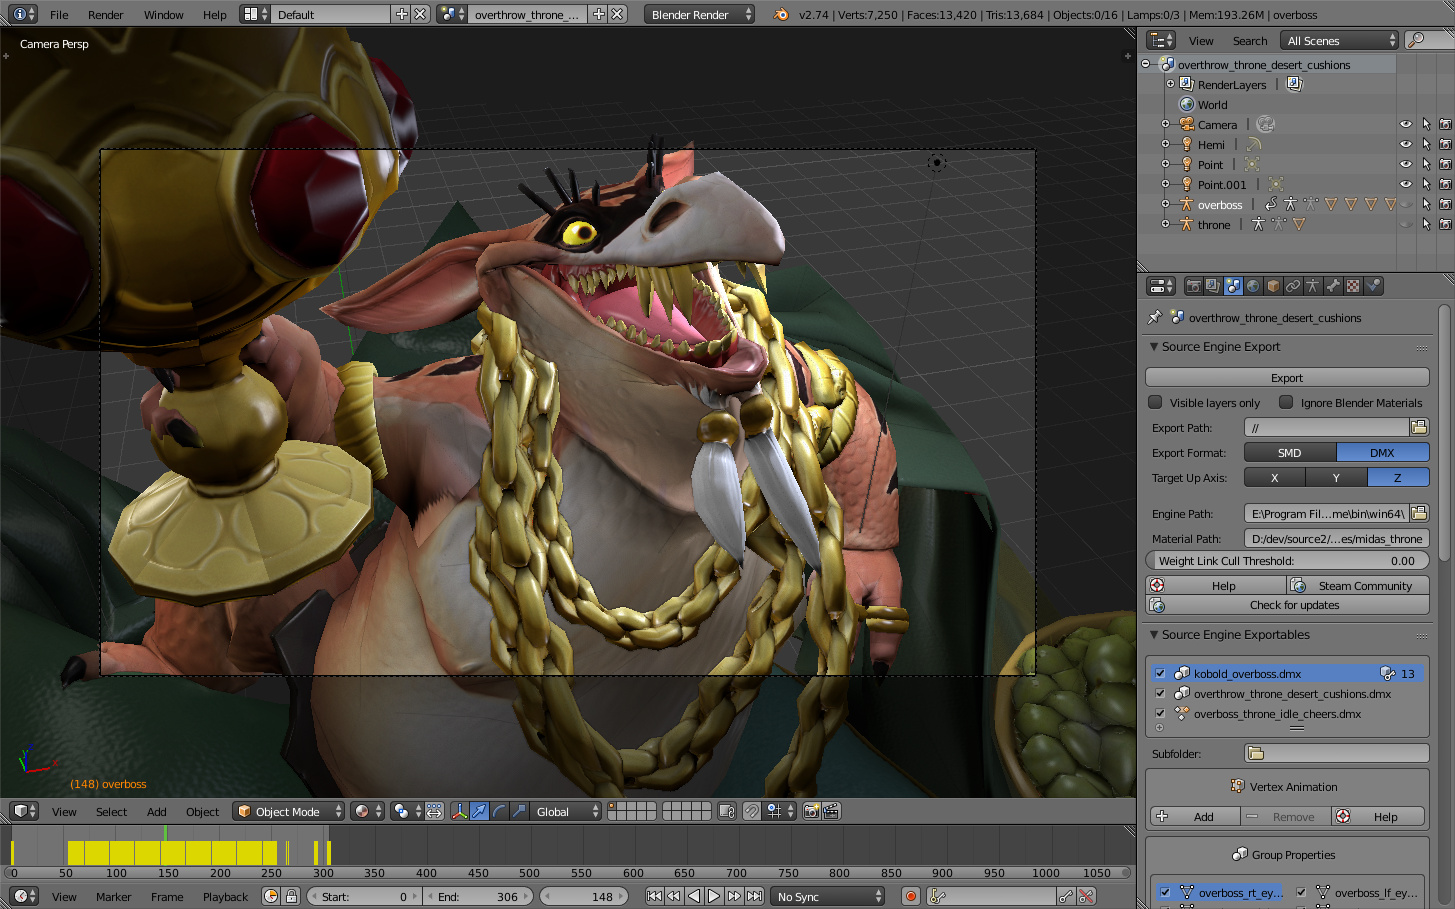Open the No Sync playback dropdown
The width and height of the screenshot is (1455, 909).
pos(828,896)
